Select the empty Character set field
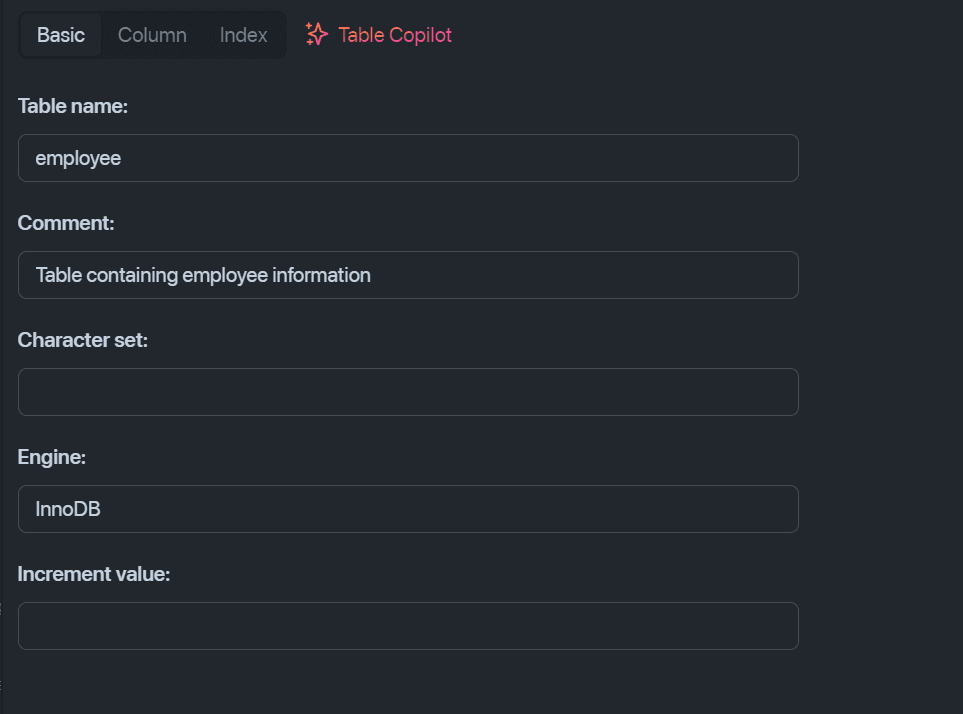The height and width of the screenshot is (714, 963). coord(408,392)
